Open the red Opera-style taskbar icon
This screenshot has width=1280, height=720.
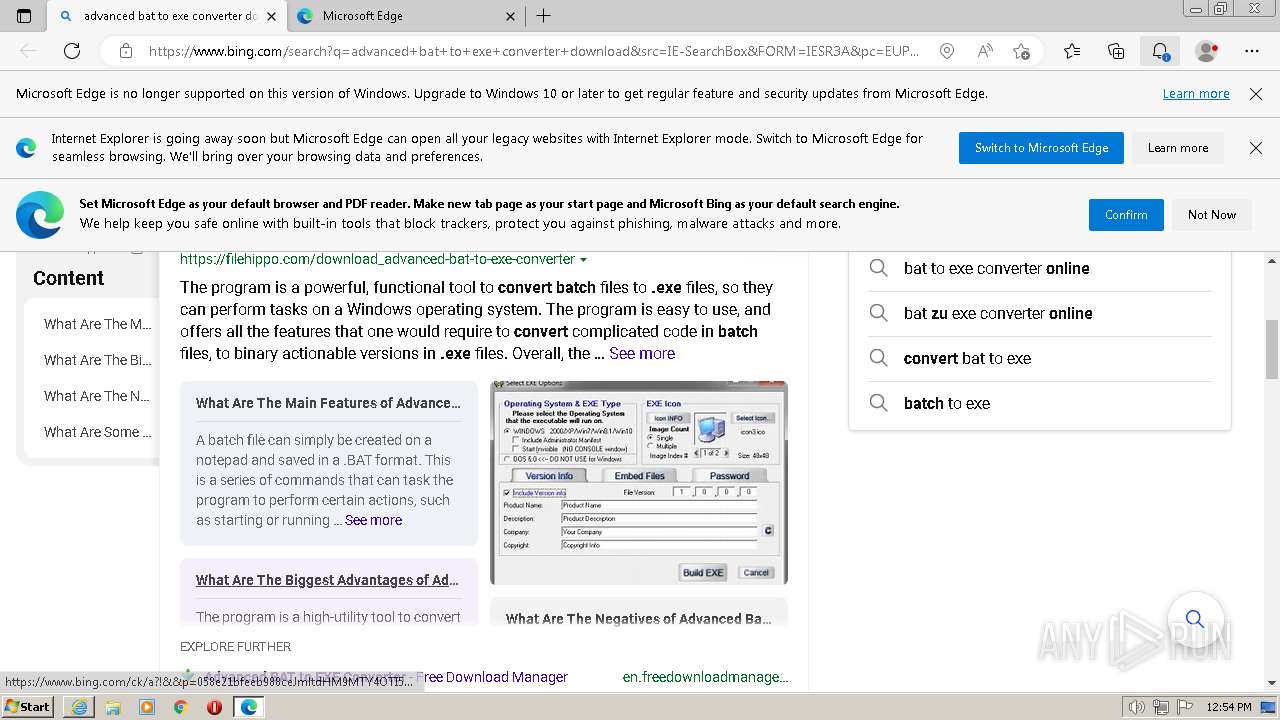coord(214,707)
